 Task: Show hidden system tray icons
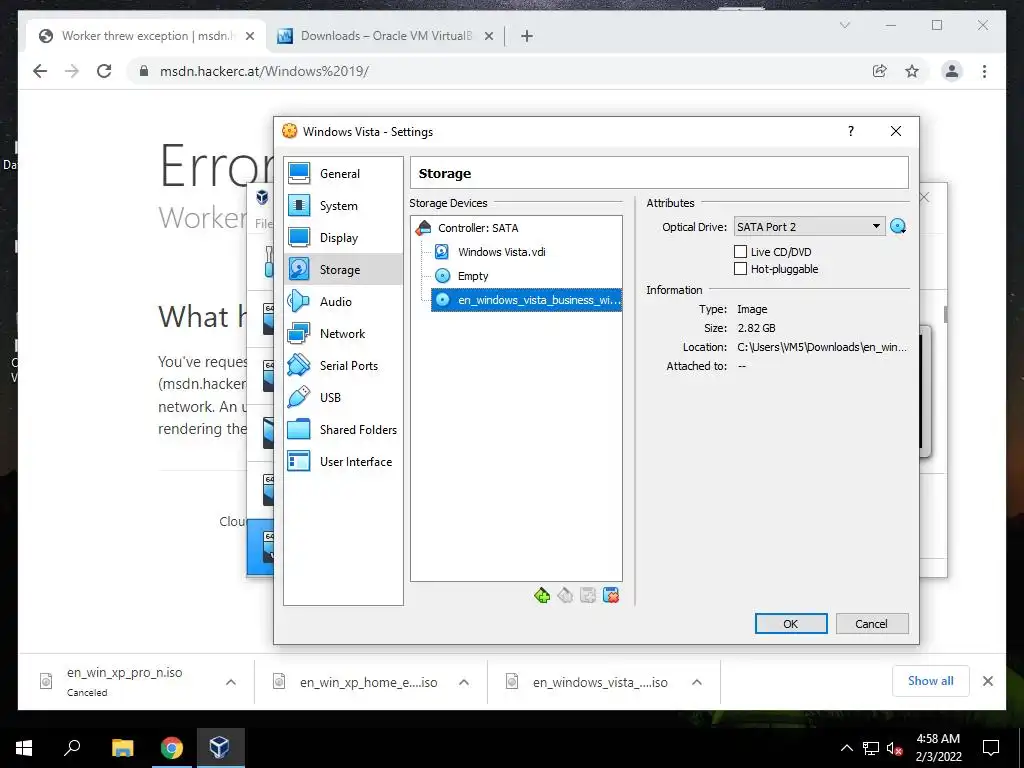[846, 748]
